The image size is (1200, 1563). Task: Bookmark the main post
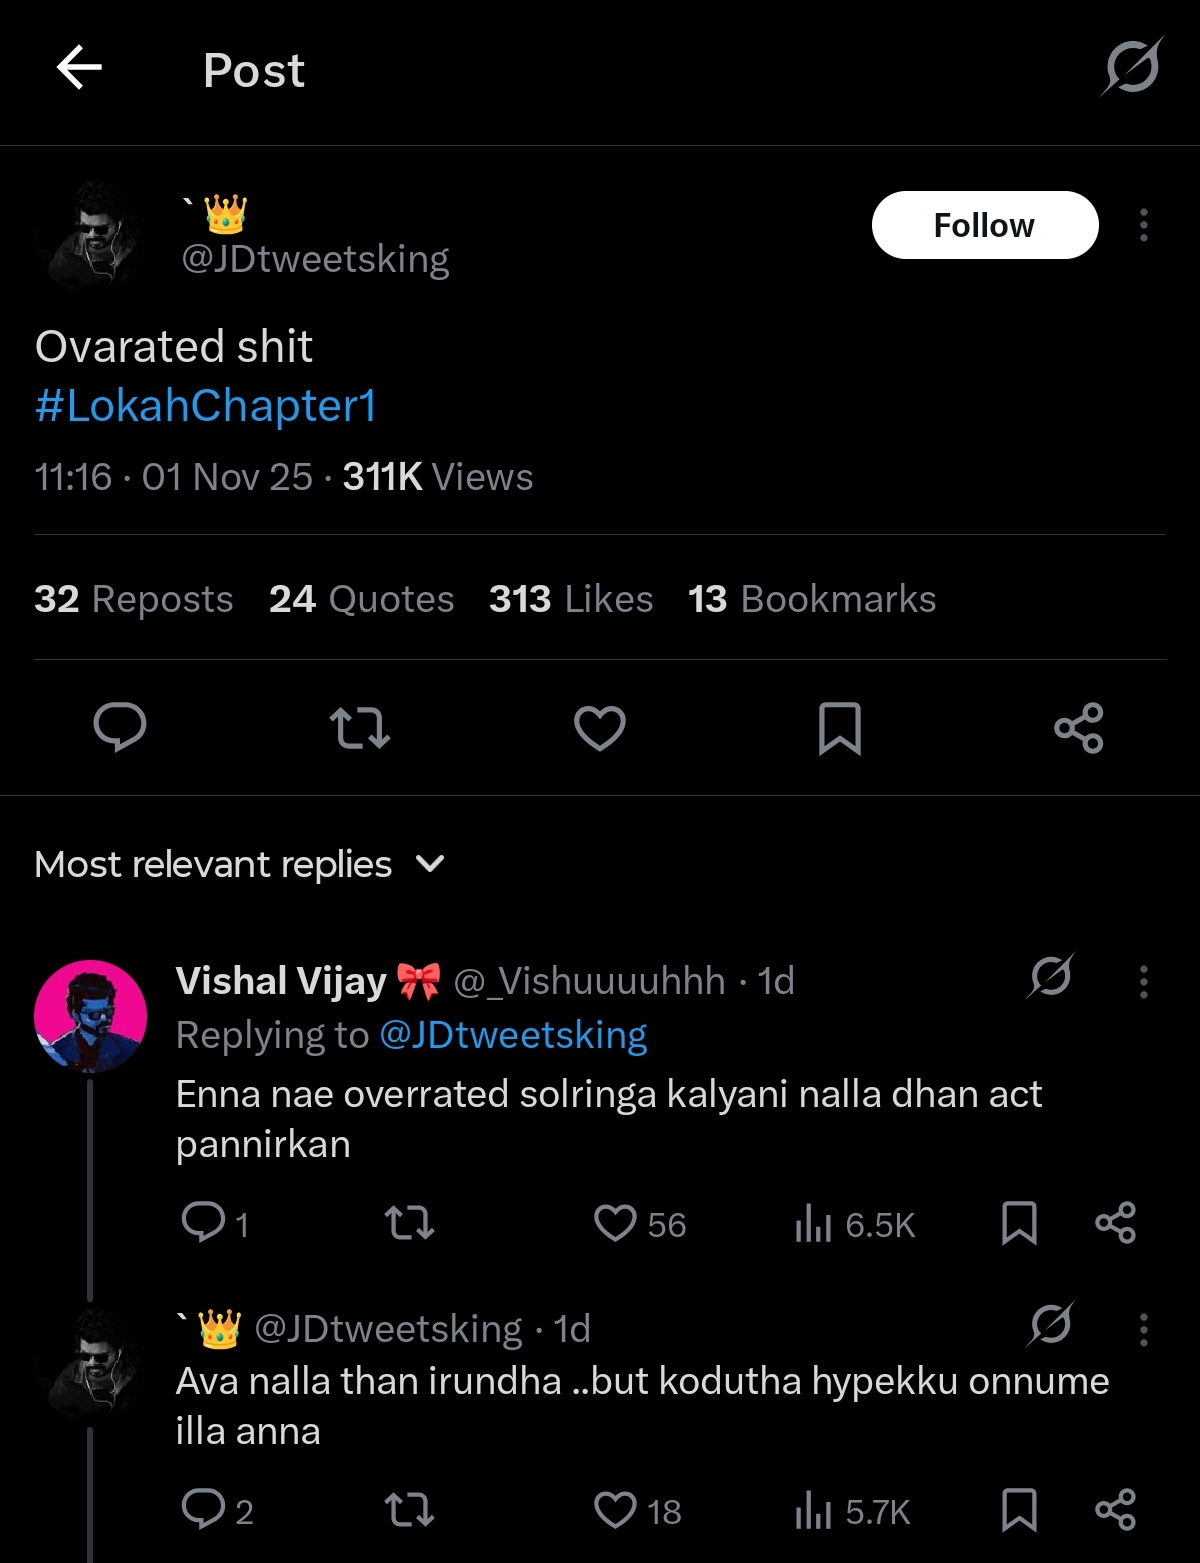(x=839, y=727)
